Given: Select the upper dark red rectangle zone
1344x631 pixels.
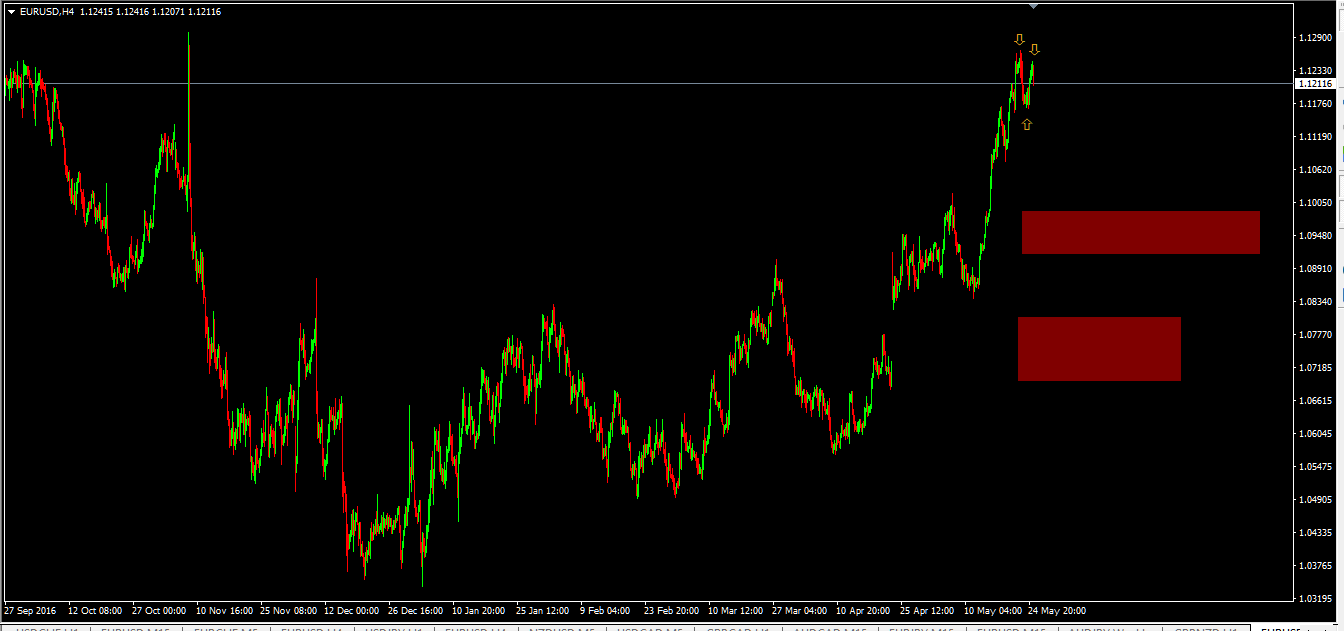Looking at the screenshot, I should click(x=1140, y=232).
